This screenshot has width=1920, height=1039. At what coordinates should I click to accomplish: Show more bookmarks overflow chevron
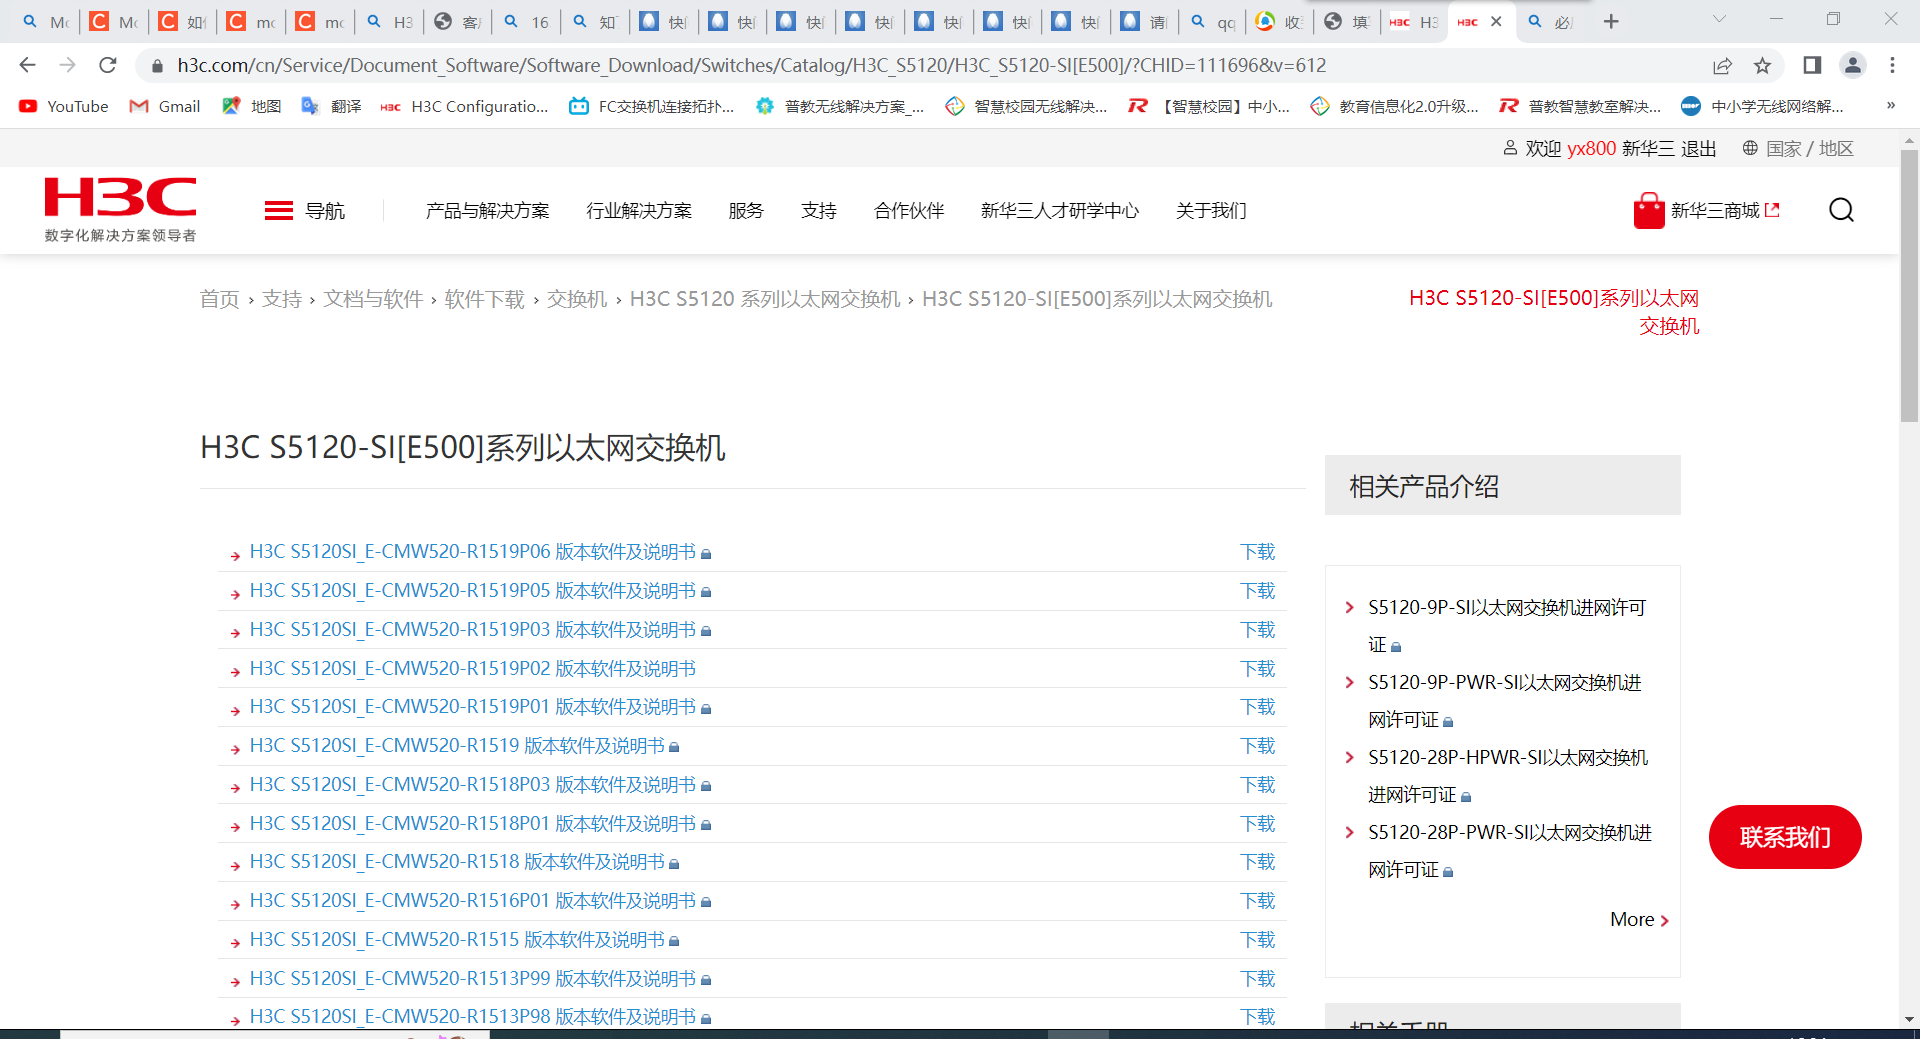point(1891,106)
